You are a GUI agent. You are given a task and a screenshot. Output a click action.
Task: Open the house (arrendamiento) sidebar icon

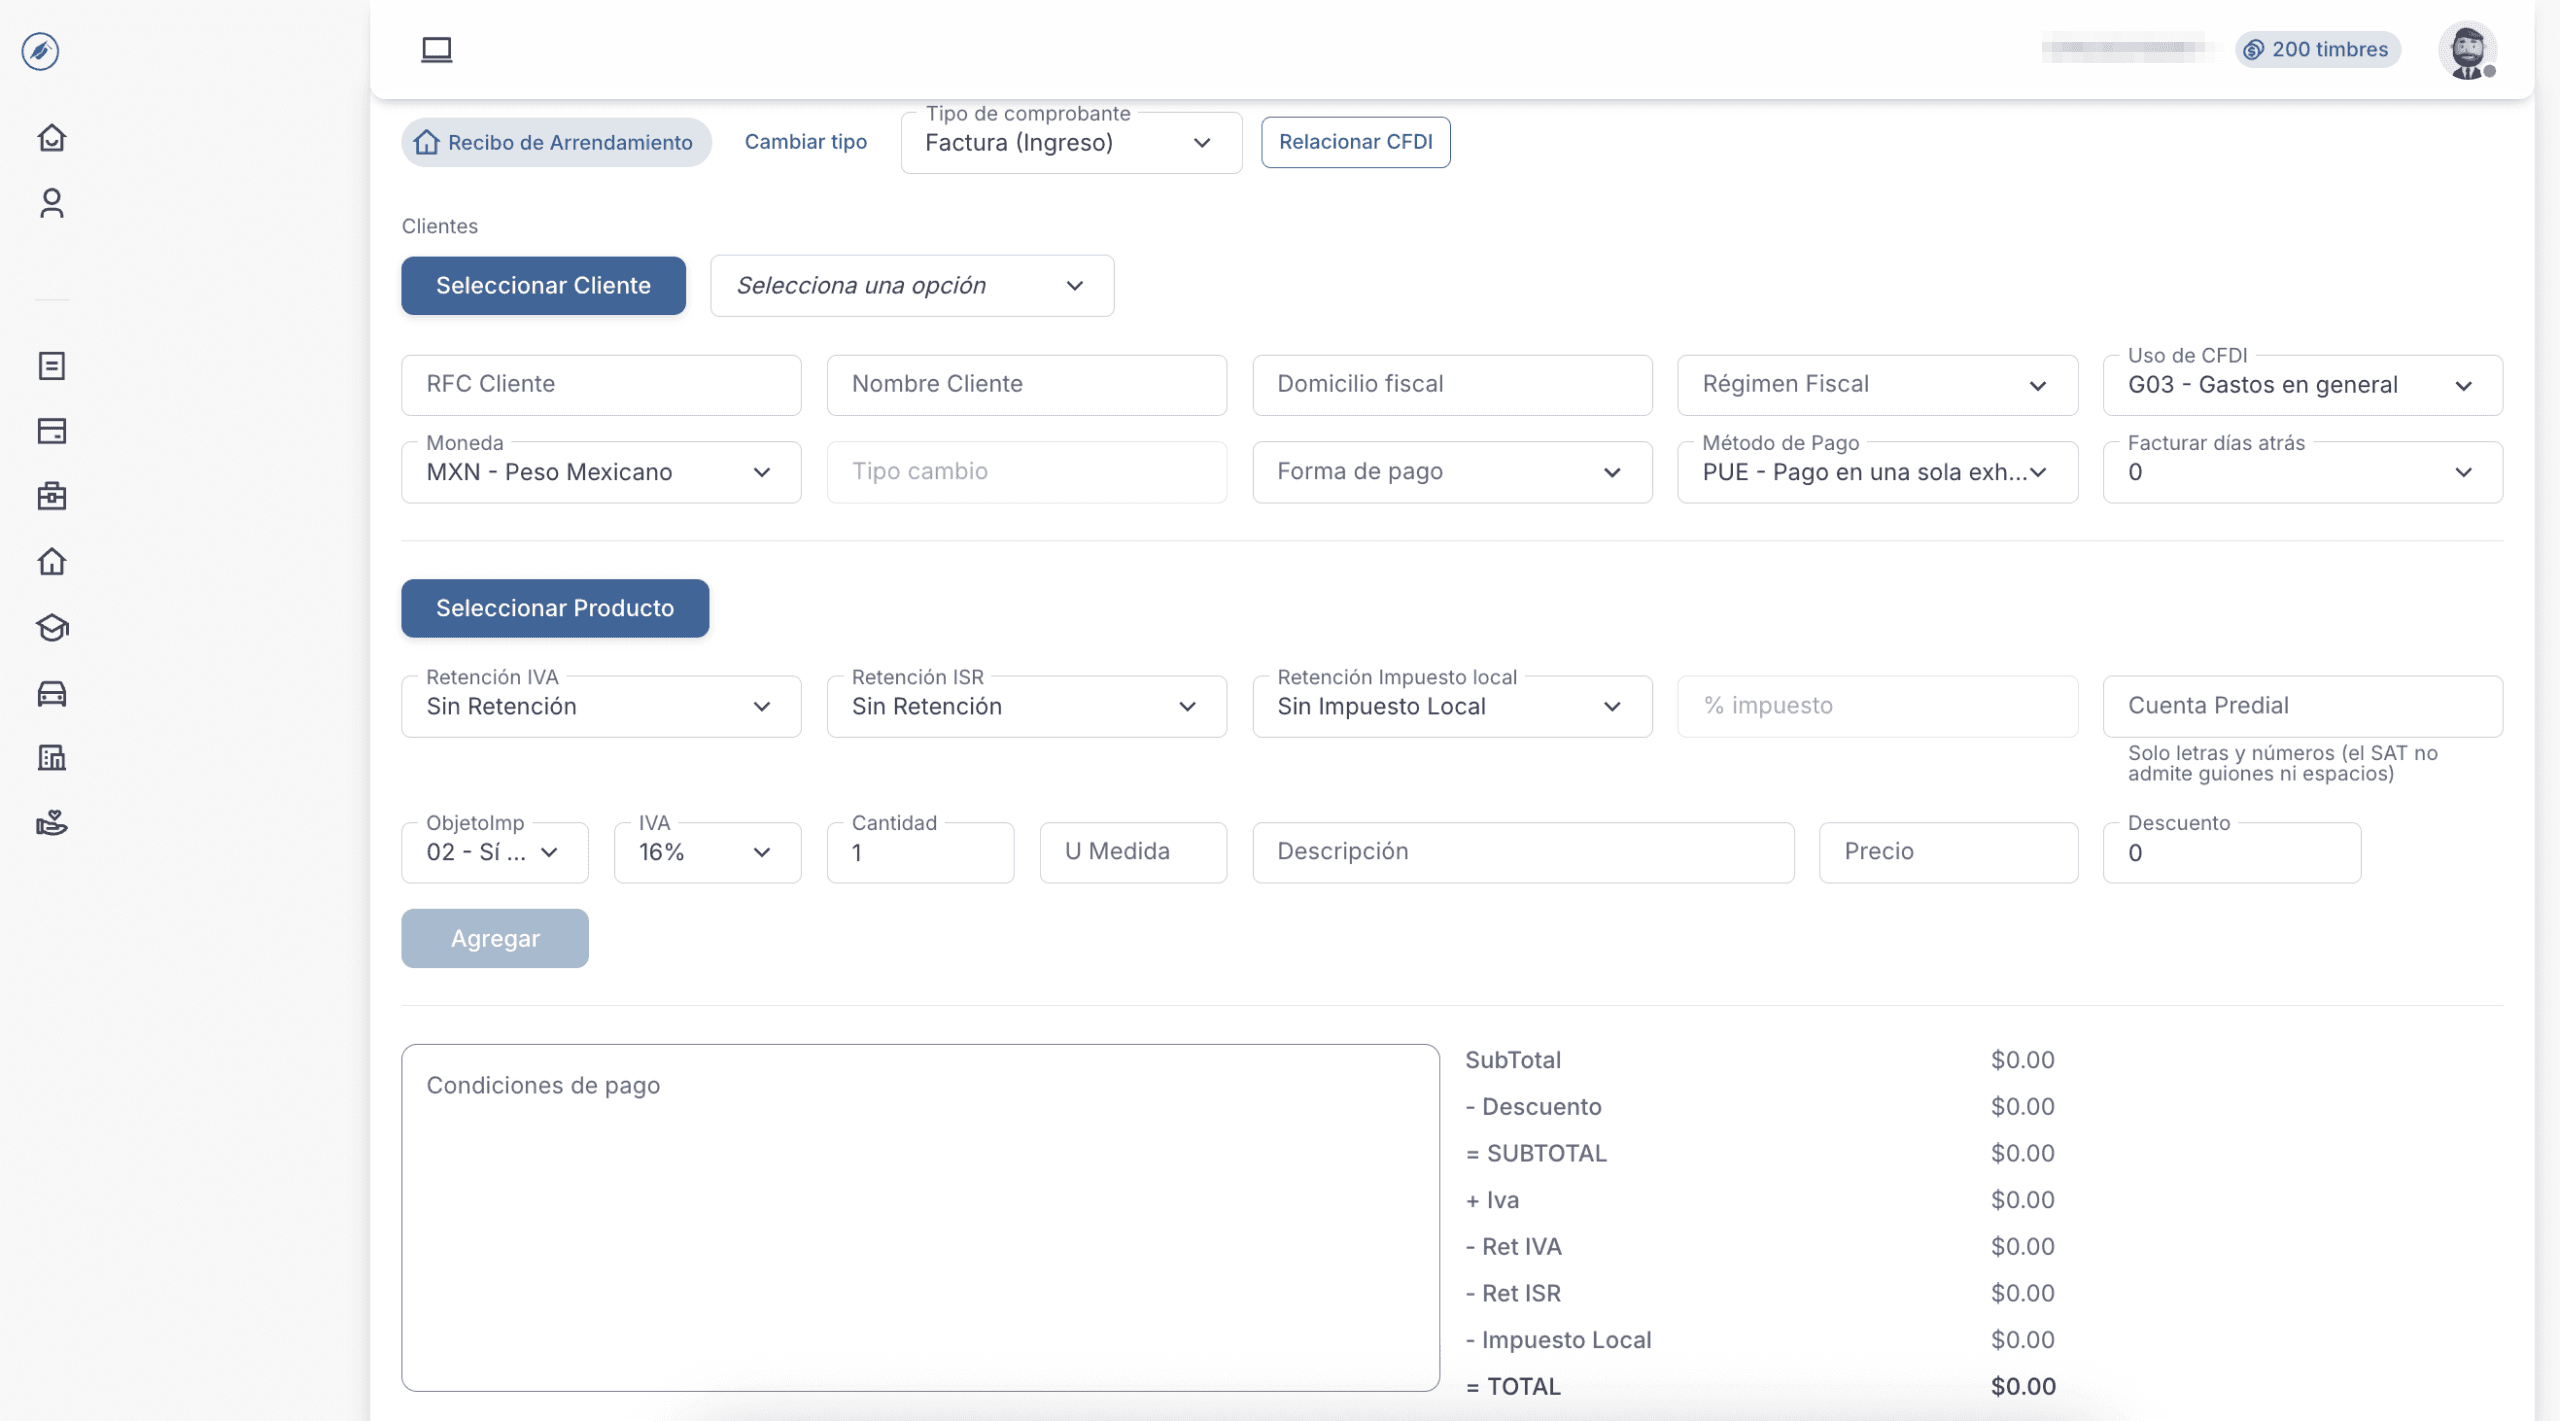click(x=52, y=562)
